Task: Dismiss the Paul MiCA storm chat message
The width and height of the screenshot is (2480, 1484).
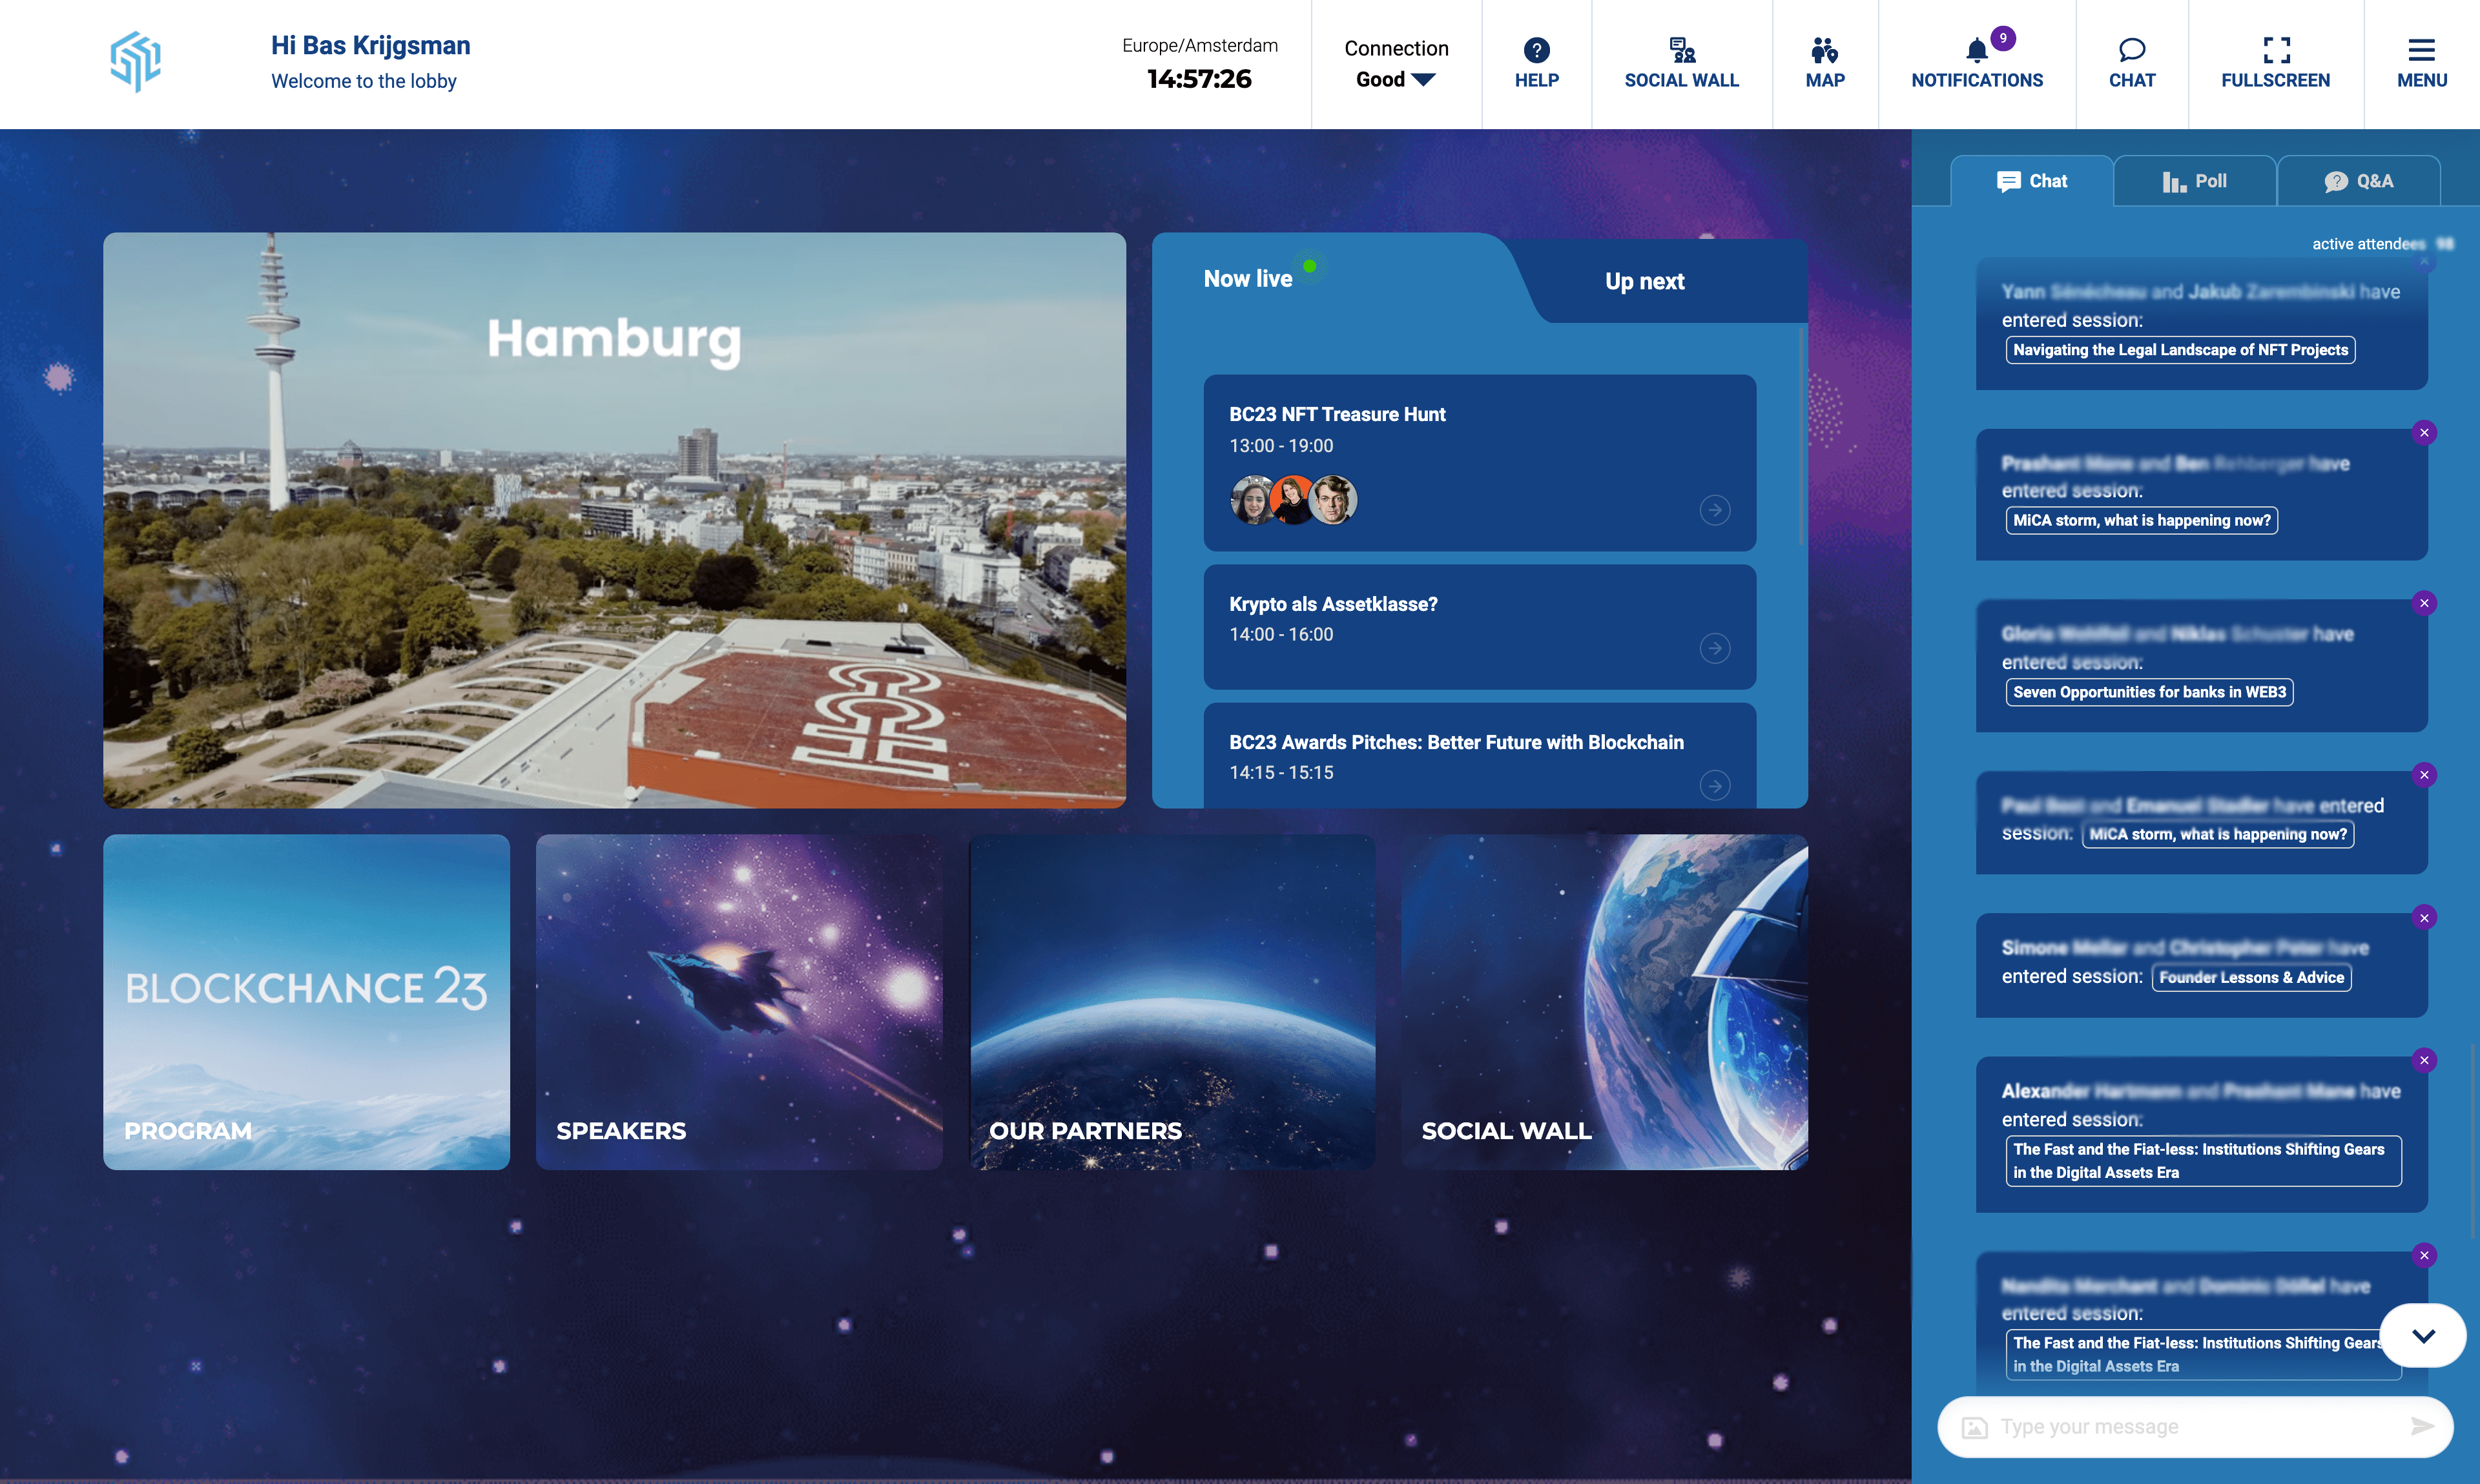Action: [2424, 775]
